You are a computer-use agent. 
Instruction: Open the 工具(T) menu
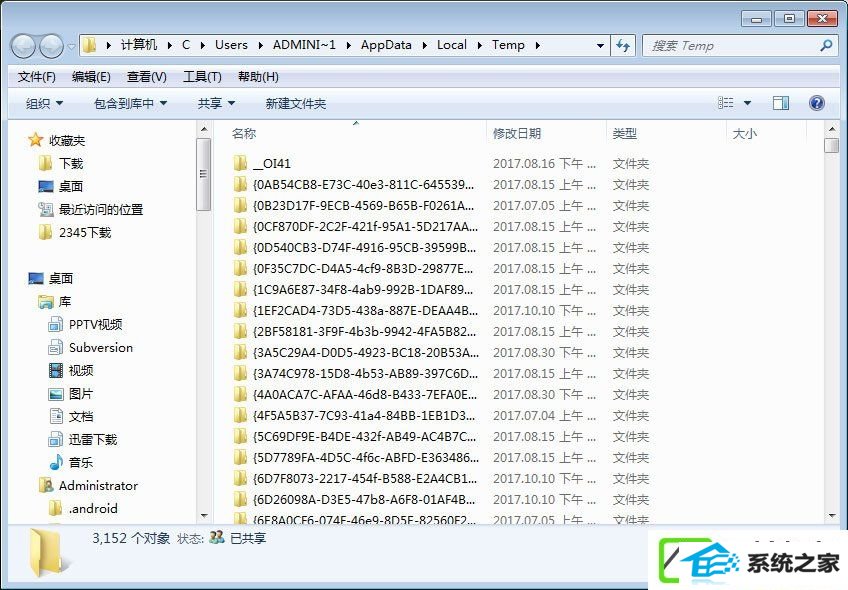pos(202,77)
